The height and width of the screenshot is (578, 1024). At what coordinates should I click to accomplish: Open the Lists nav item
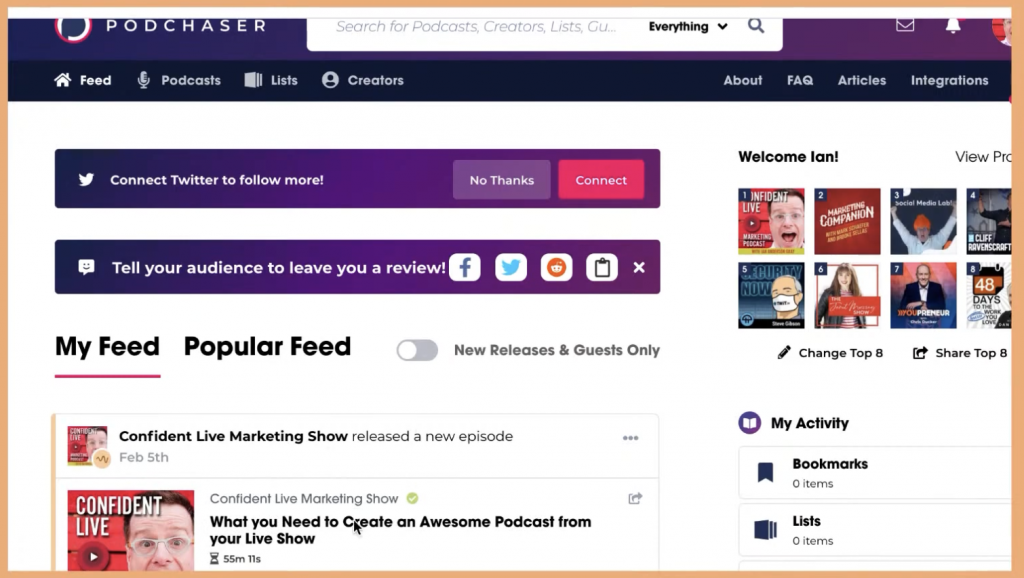coord(271,80)
